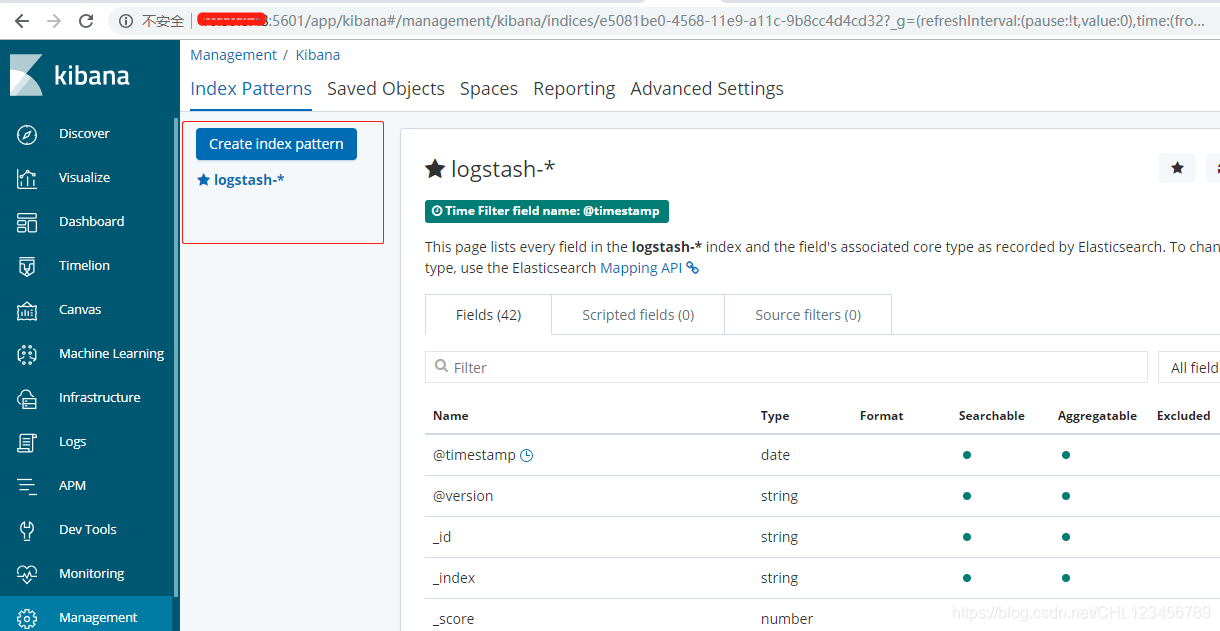
Task: Open the Dev Tools wrench icon
Action: (27, 530)
